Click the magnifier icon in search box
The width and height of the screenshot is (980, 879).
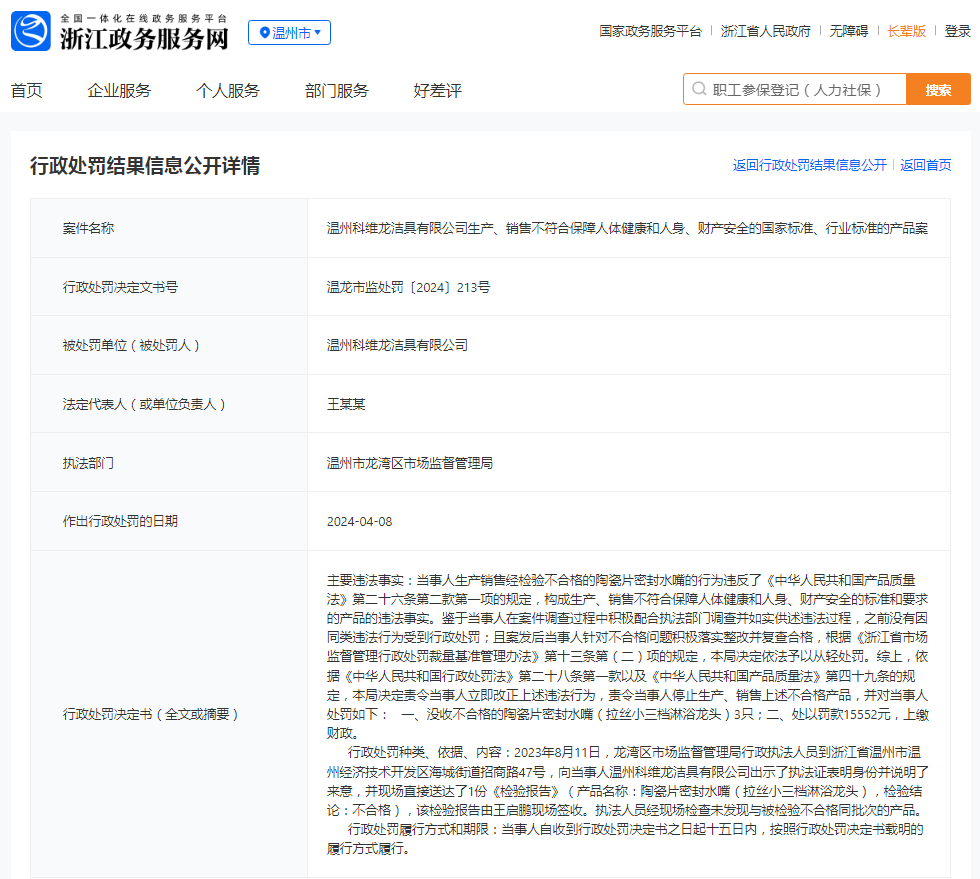pos(699,89)
